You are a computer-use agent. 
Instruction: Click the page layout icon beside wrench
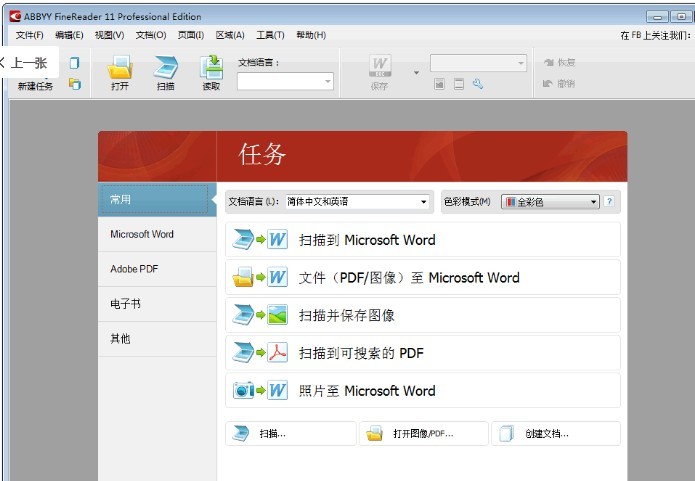459,83
